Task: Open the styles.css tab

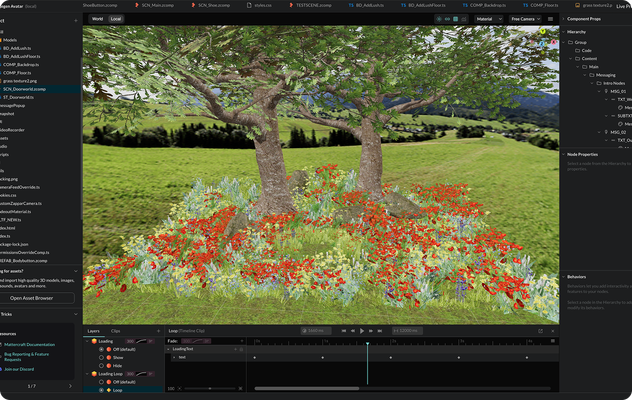Action: coord(259,5)
